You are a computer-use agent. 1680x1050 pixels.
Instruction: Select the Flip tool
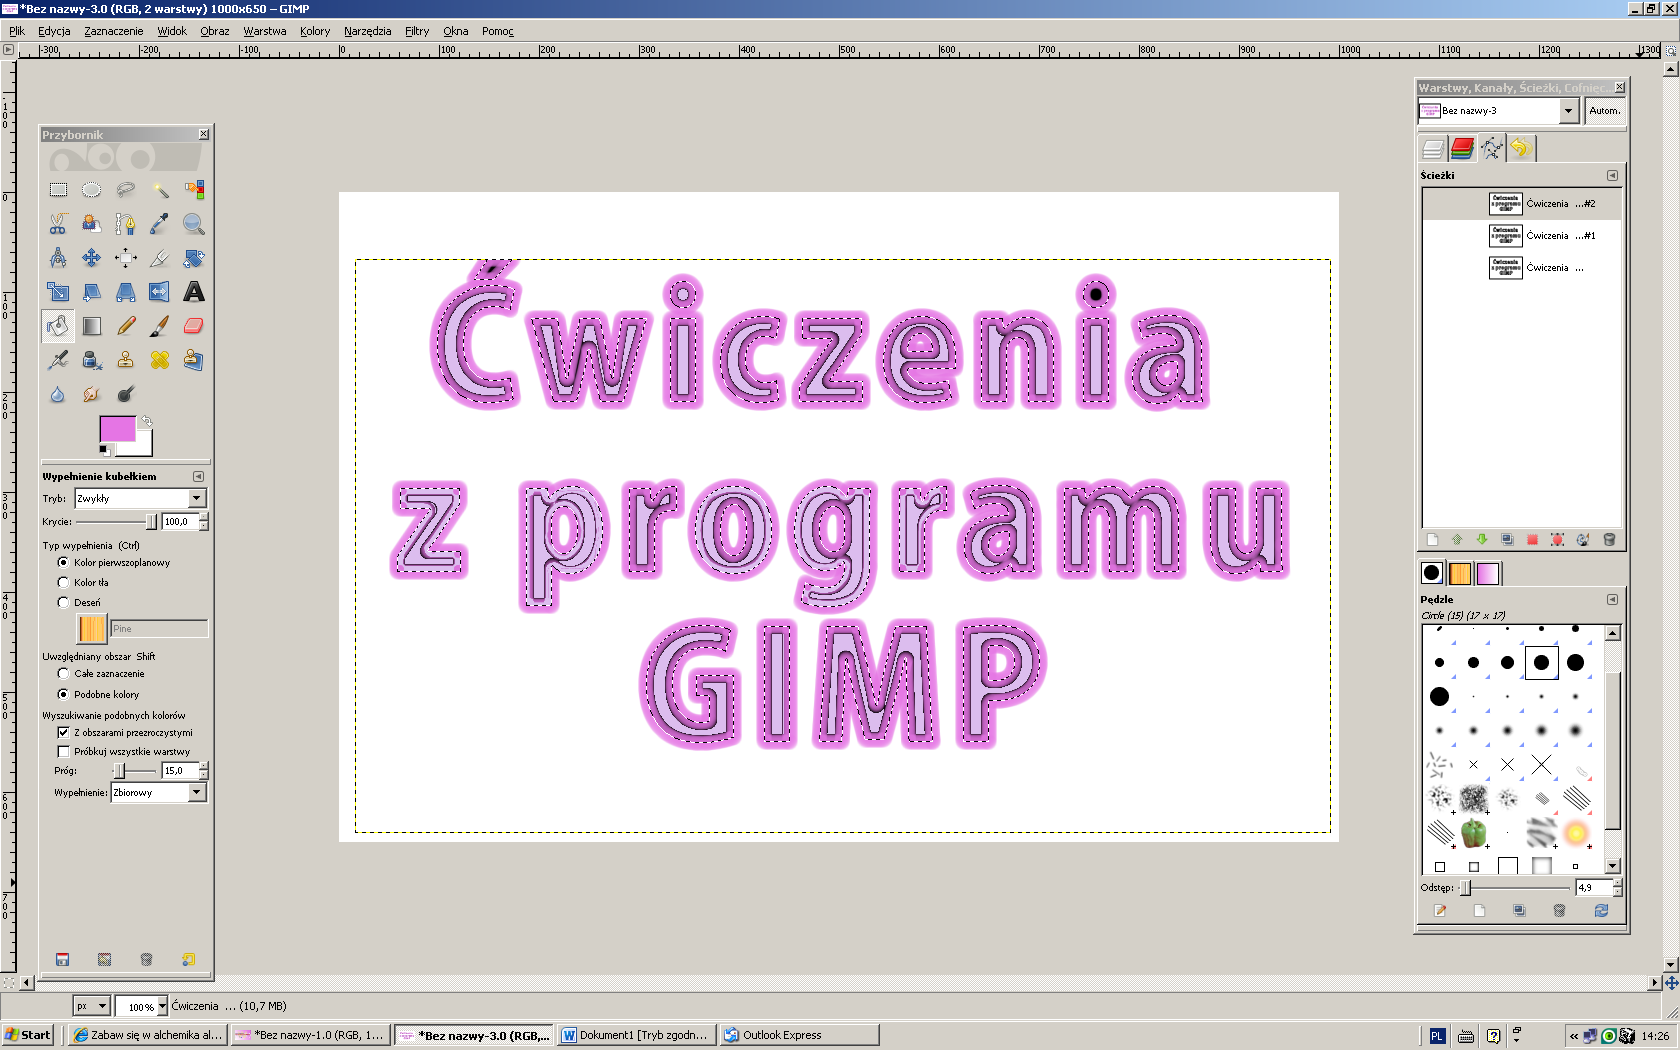pos(159,292)
